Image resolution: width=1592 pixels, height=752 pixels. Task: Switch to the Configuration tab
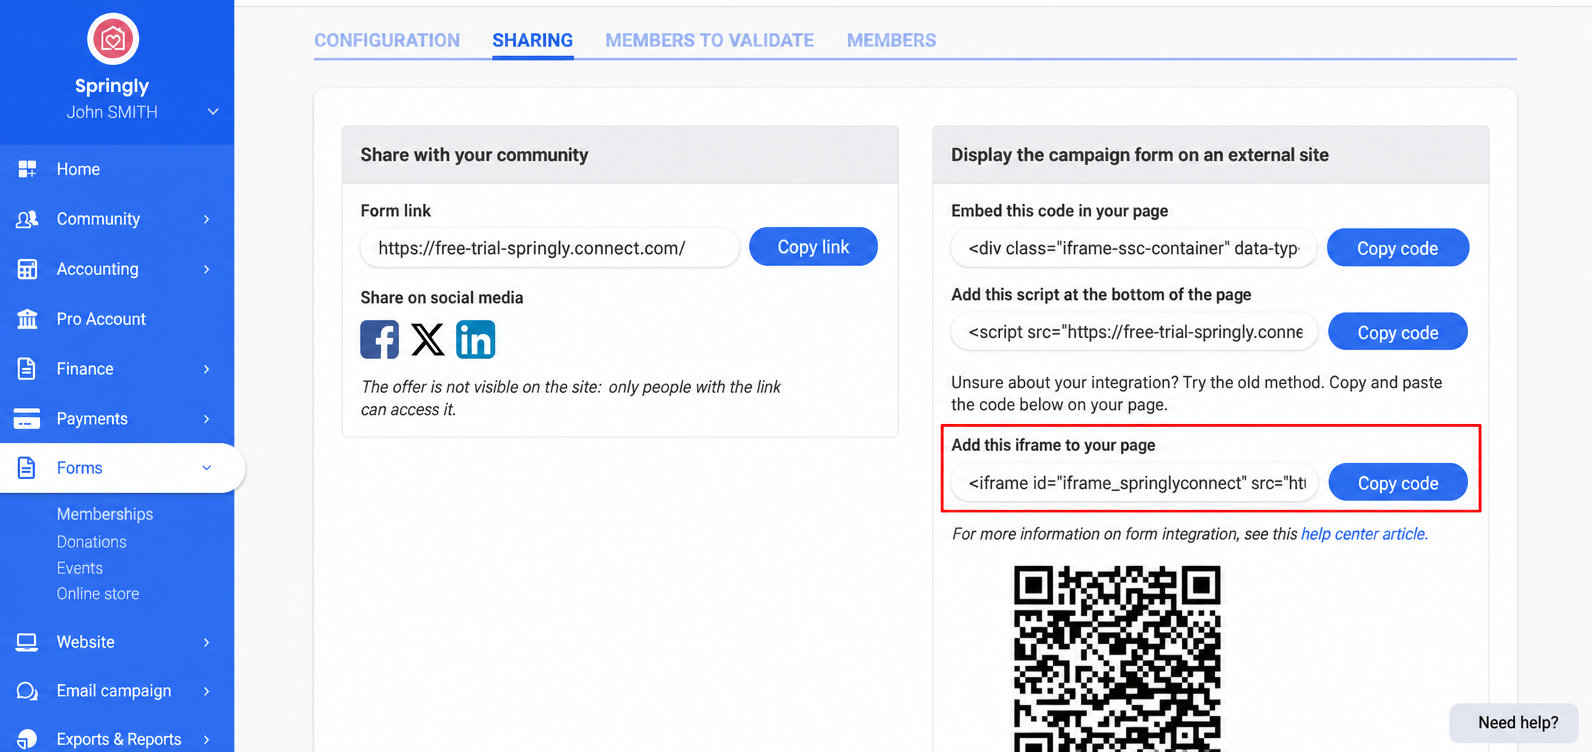point(387,40)
